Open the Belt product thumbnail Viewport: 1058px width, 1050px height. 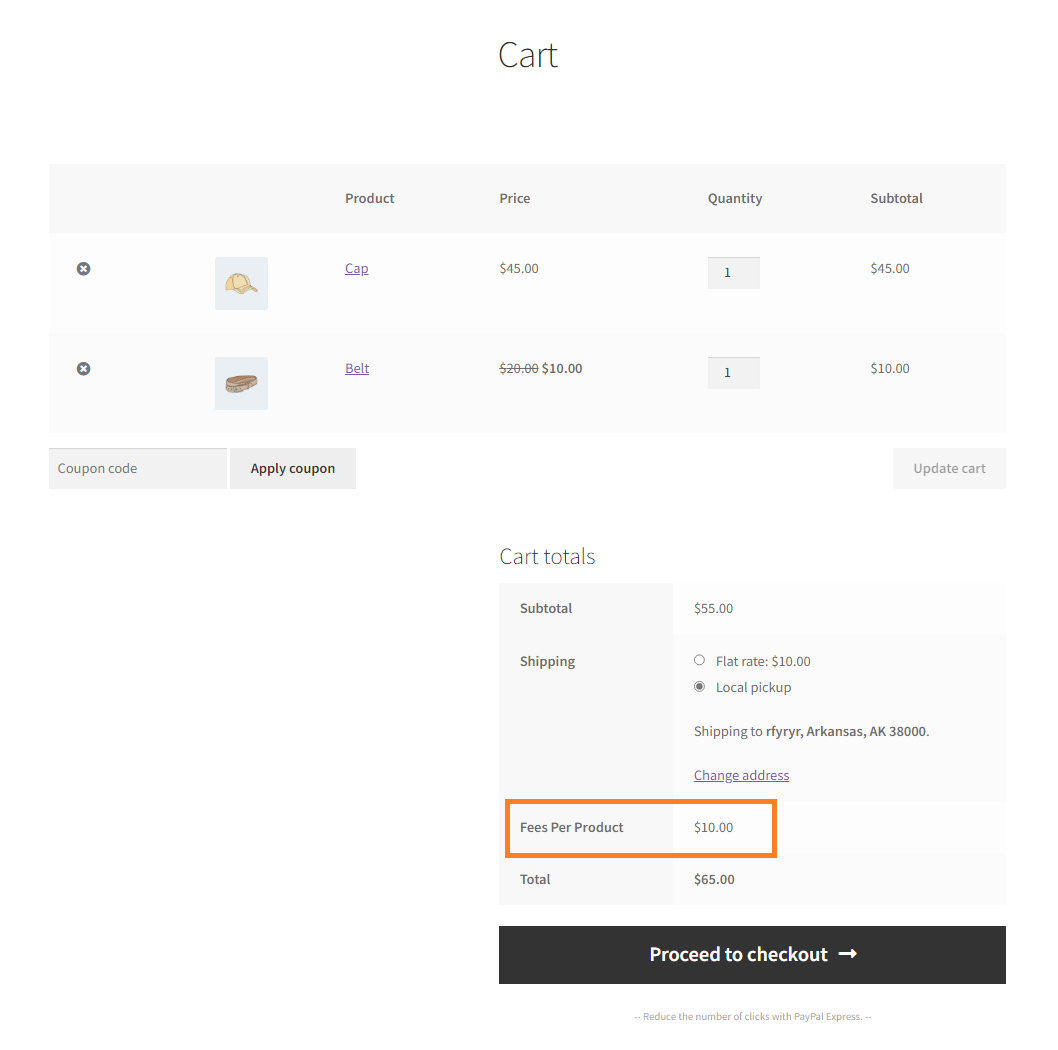tap(242, 383)
